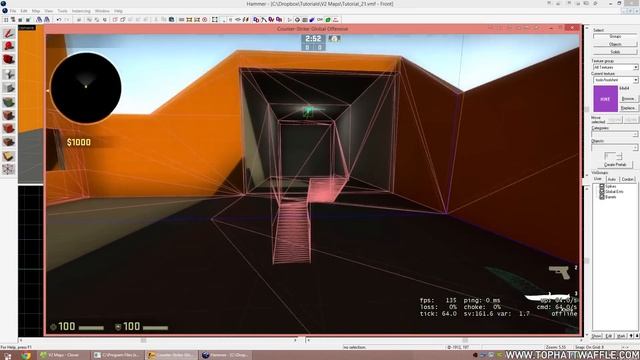
Task: Click the Group selection toolbar icon
Action: [x=89, y=20]
